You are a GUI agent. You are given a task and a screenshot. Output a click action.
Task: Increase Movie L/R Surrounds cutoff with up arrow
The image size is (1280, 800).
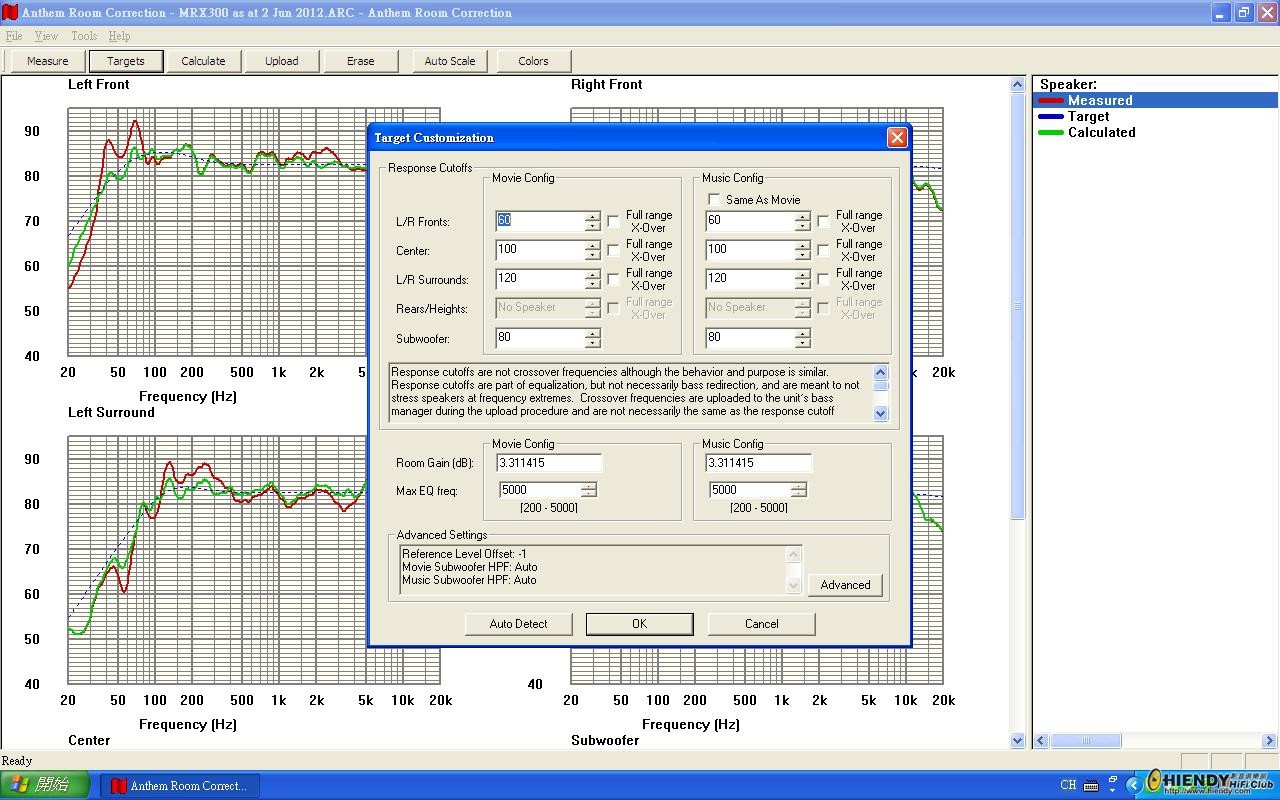coord(593,274)
